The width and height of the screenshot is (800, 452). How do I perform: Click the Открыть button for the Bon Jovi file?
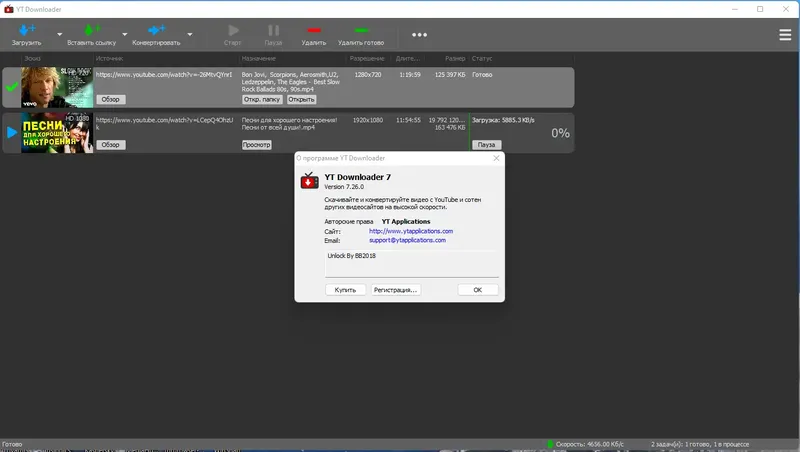click(301, 99)
